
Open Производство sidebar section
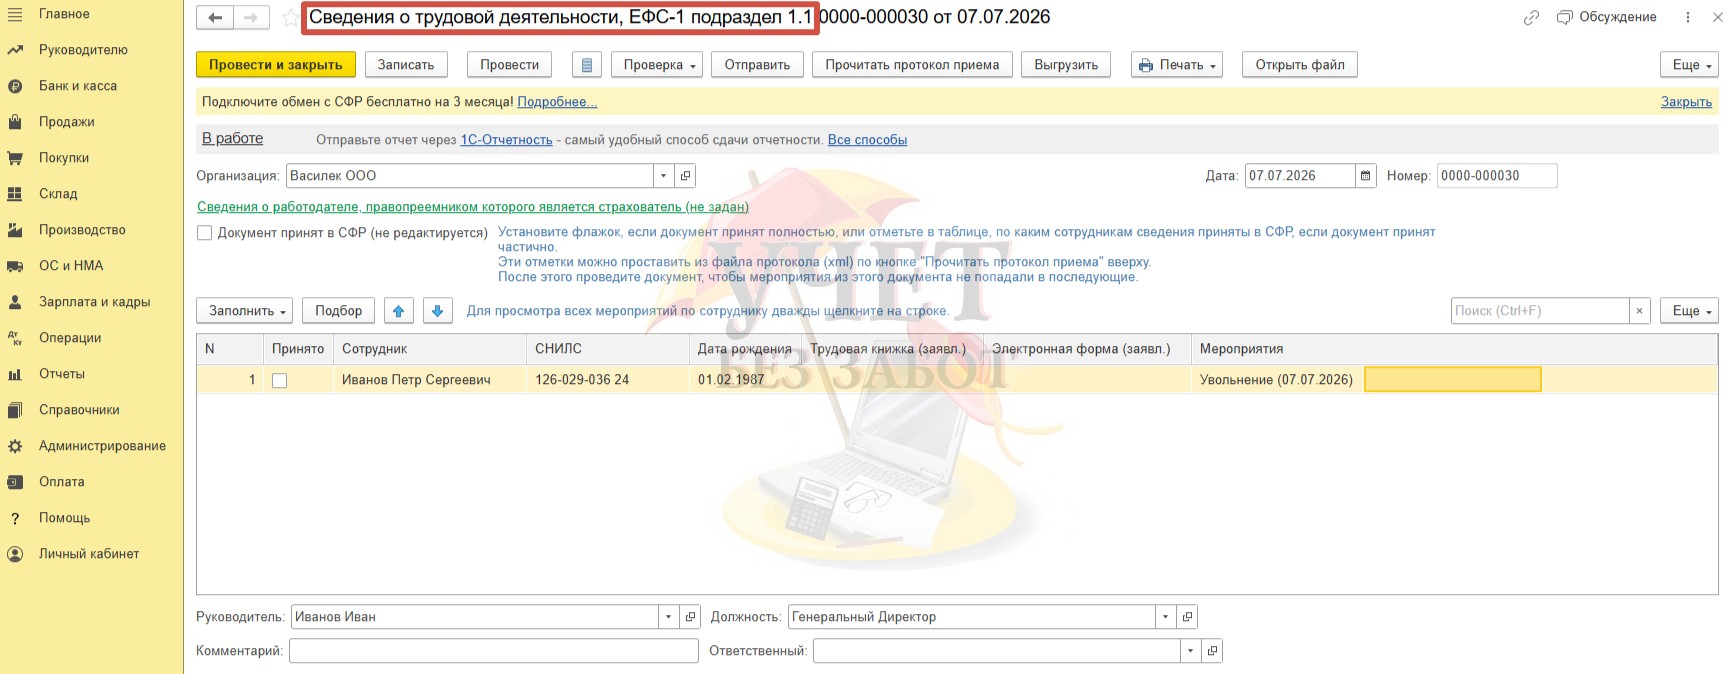82,230
